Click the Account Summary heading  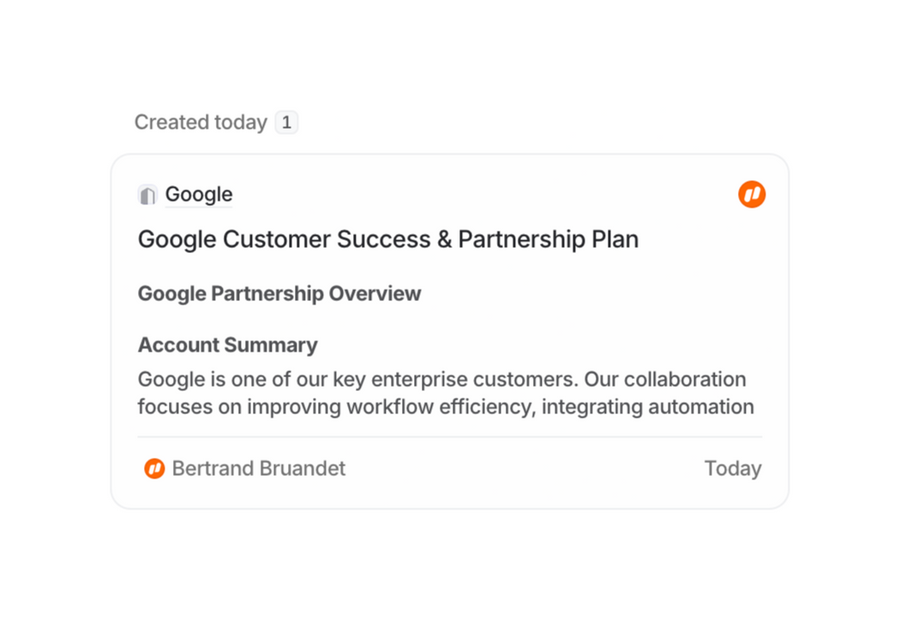[227, 345]
